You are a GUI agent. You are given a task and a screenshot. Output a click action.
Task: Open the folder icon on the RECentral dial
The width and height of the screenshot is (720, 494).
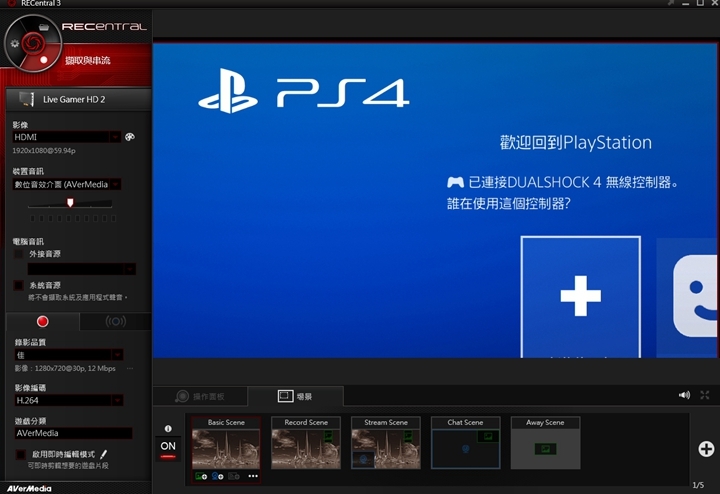point(44,27)
